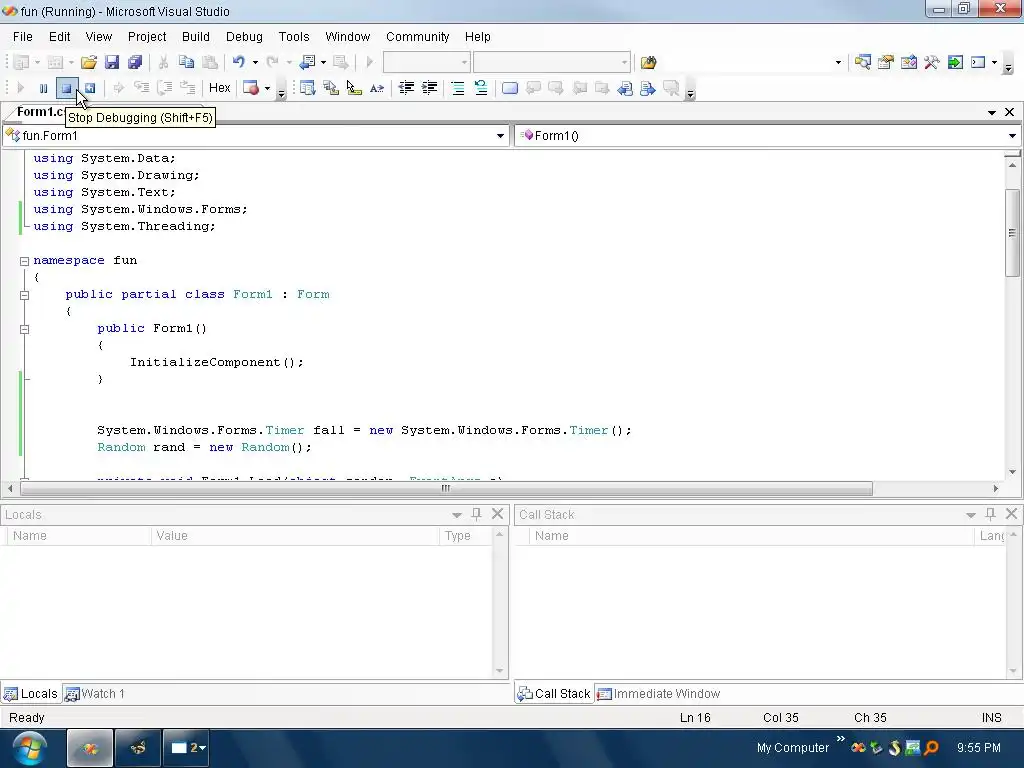Switch to the Immediate Window tab
This screenshot has height=768, width=1024.
click(659, 694)
